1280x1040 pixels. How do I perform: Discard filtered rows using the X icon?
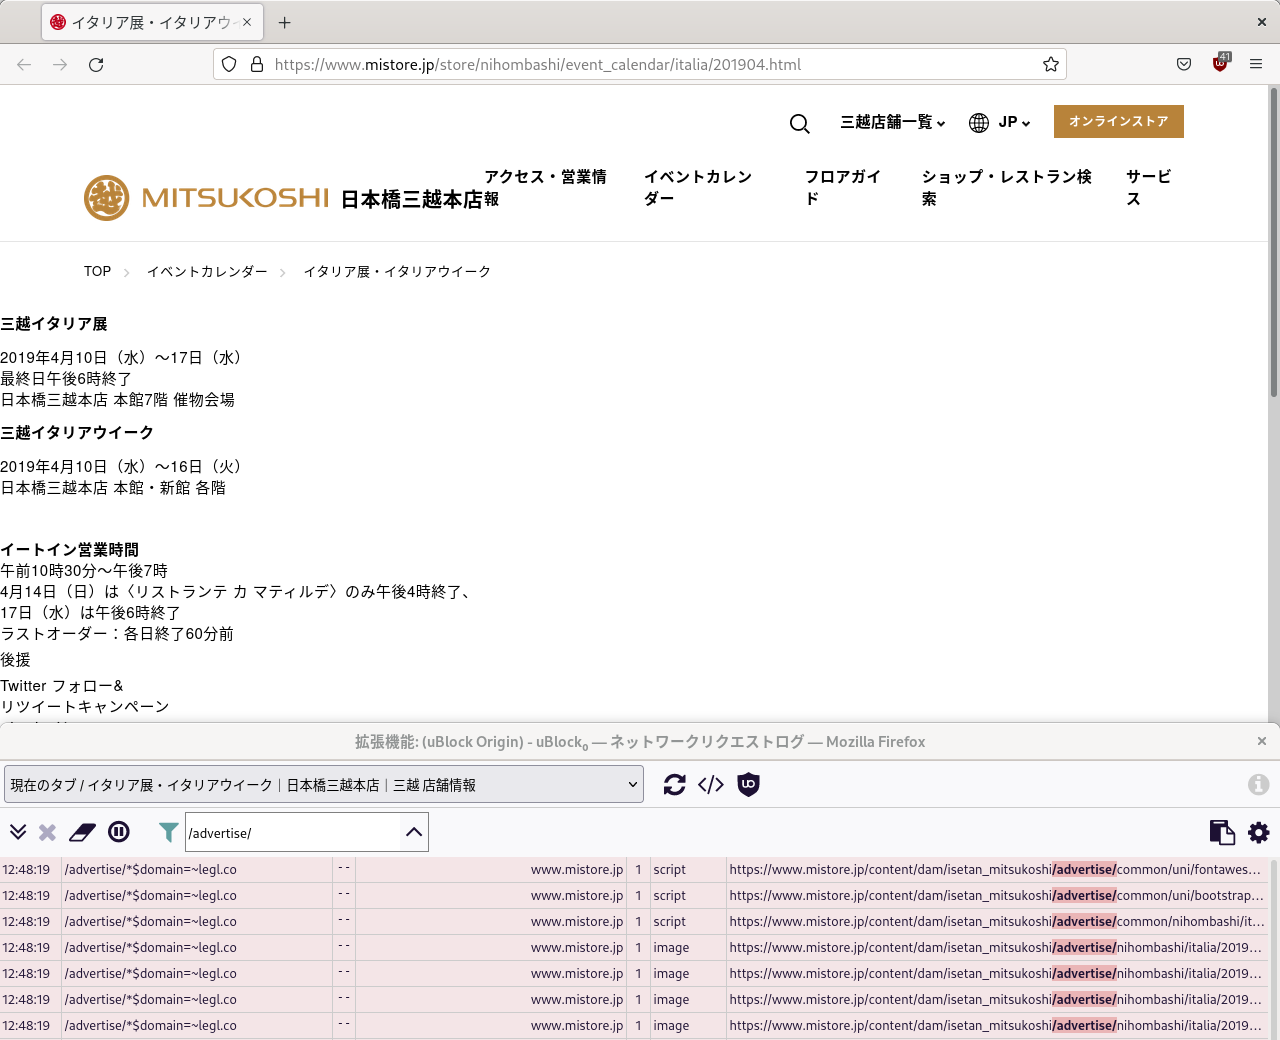pos(46,832)
